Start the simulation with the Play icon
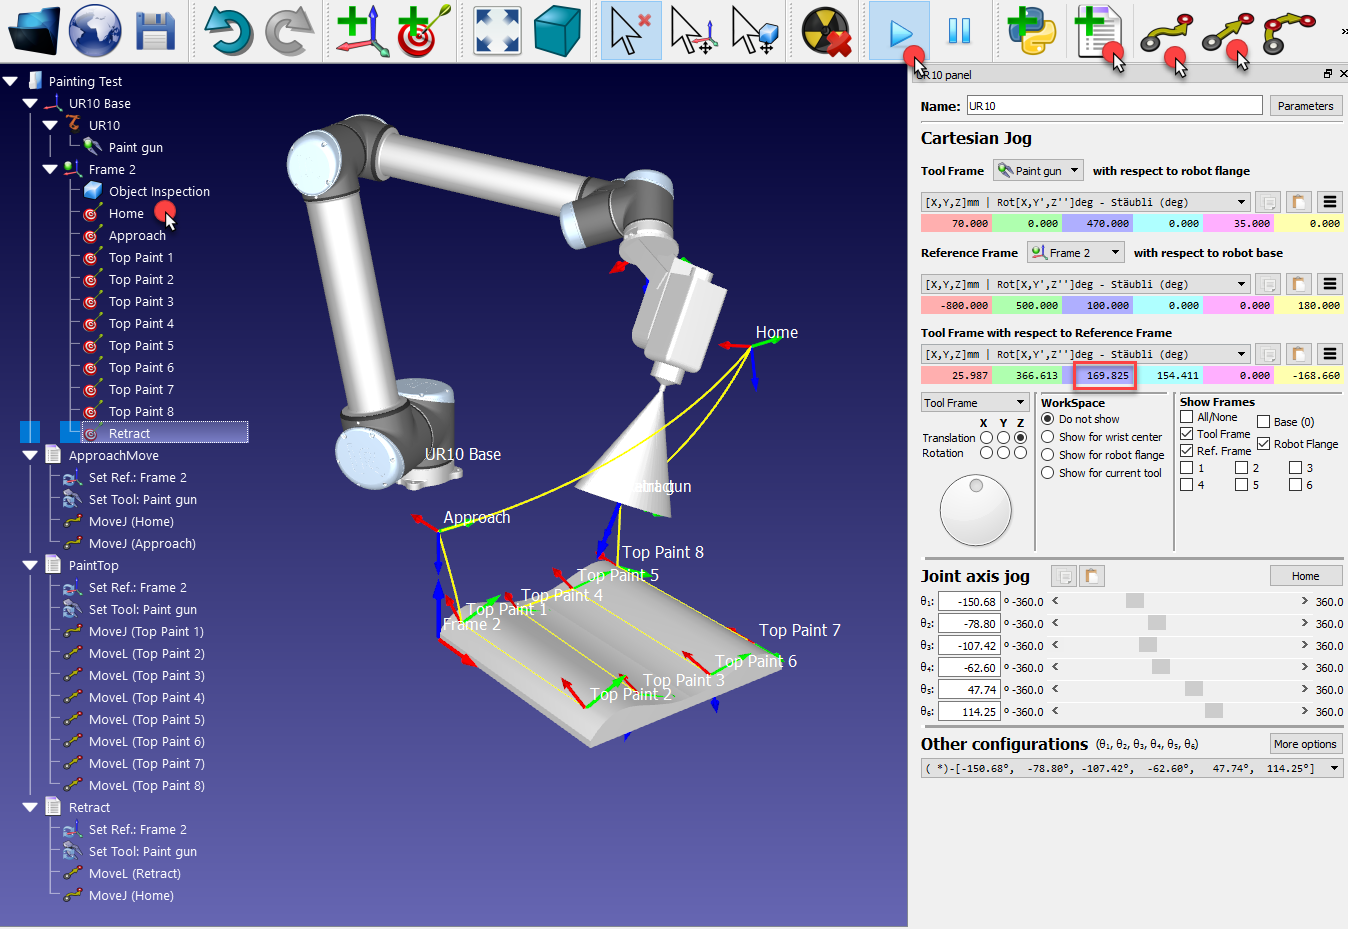This screenshot has width=1348, height=929. click(897, 30)
